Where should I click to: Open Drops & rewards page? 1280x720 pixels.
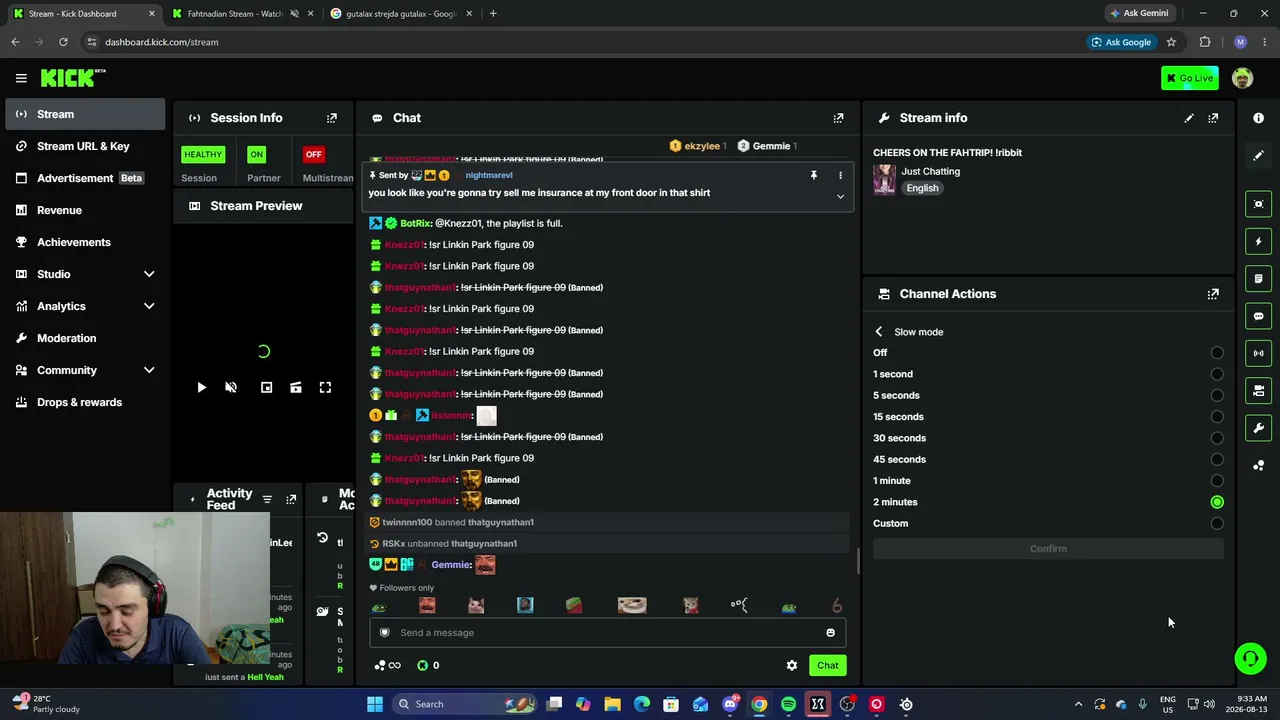tap(85, 402)
